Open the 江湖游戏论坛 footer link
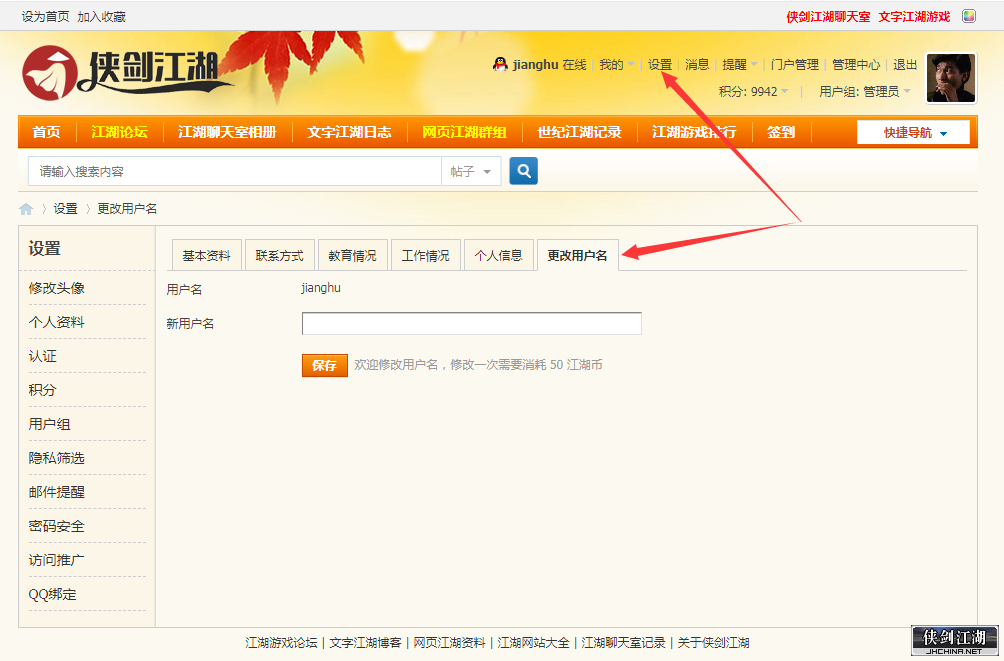 click(281, 642)
